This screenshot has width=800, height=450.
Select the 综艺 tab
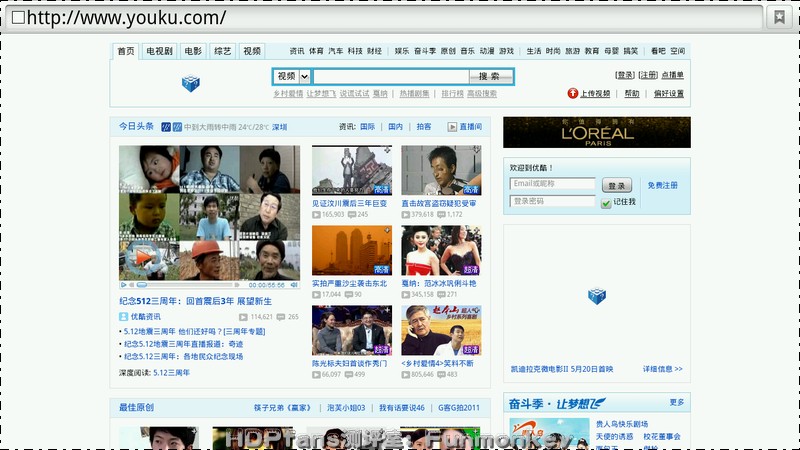[222, 51]
